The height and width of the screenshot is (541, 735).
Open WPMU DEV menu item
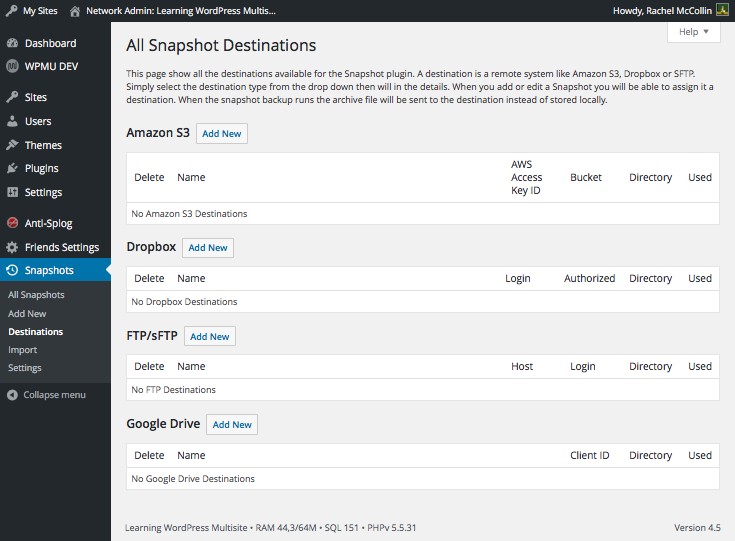point(55,66)
